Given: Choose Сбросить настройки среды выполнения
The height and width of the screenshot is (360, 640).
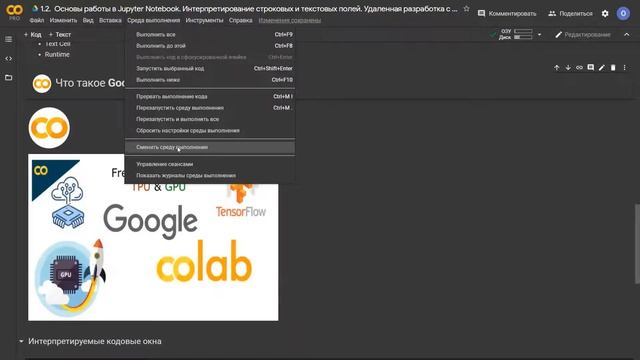Looking at the screenshot, I should coord(210,131).
